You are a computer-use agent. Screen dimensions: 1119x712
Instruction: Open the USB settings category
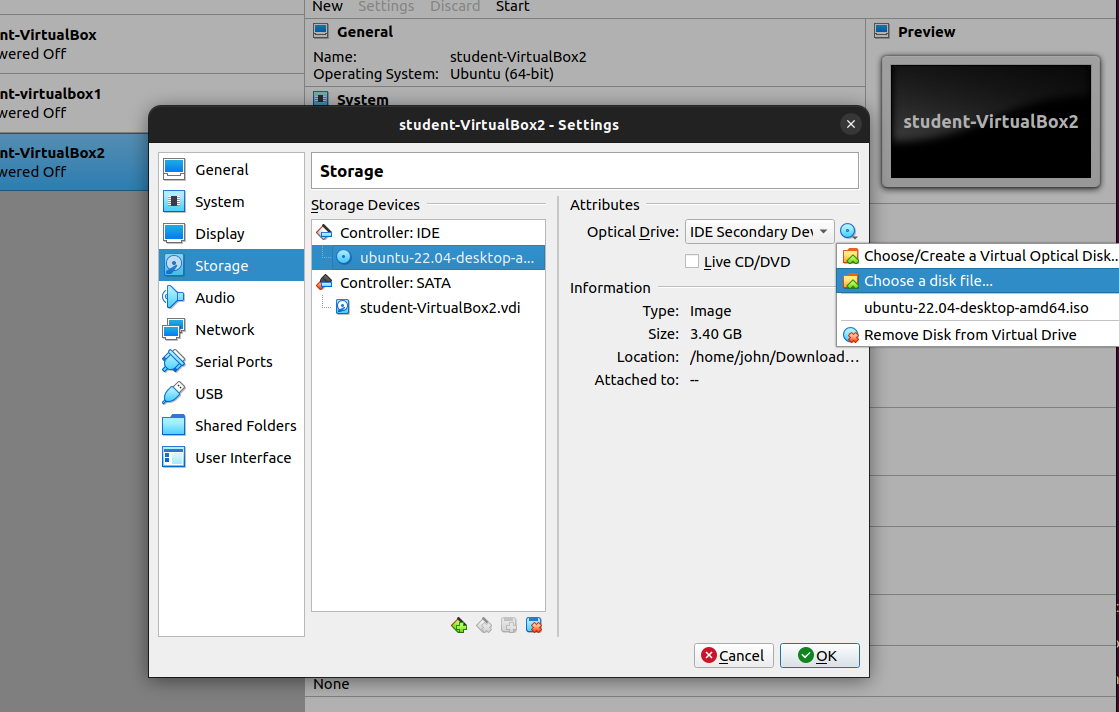click(208, 394)
